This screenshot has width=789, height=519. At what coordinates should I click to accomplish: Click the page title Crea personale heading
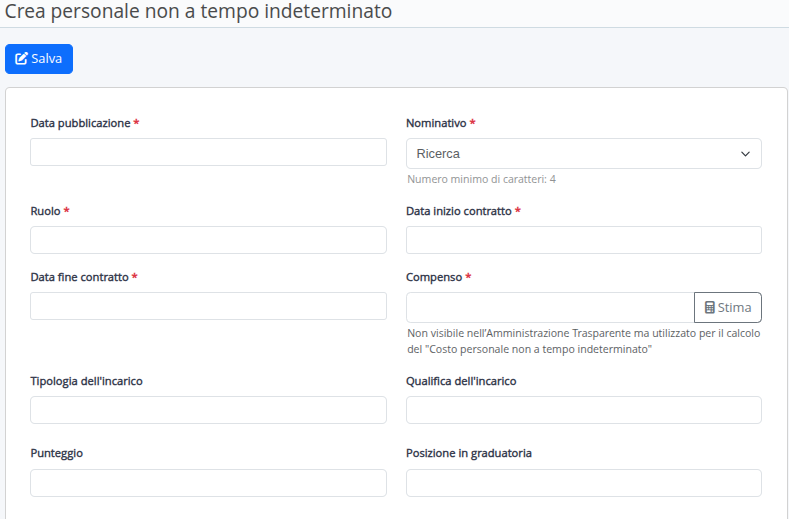tap(198, 12)
